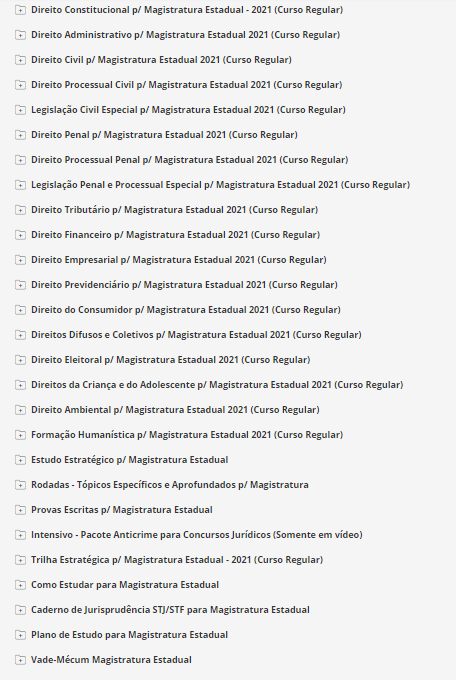The image size is (456, 680).
Task: Expand the Formação Humanística plus icon
Action: click(x=20, y=435)
